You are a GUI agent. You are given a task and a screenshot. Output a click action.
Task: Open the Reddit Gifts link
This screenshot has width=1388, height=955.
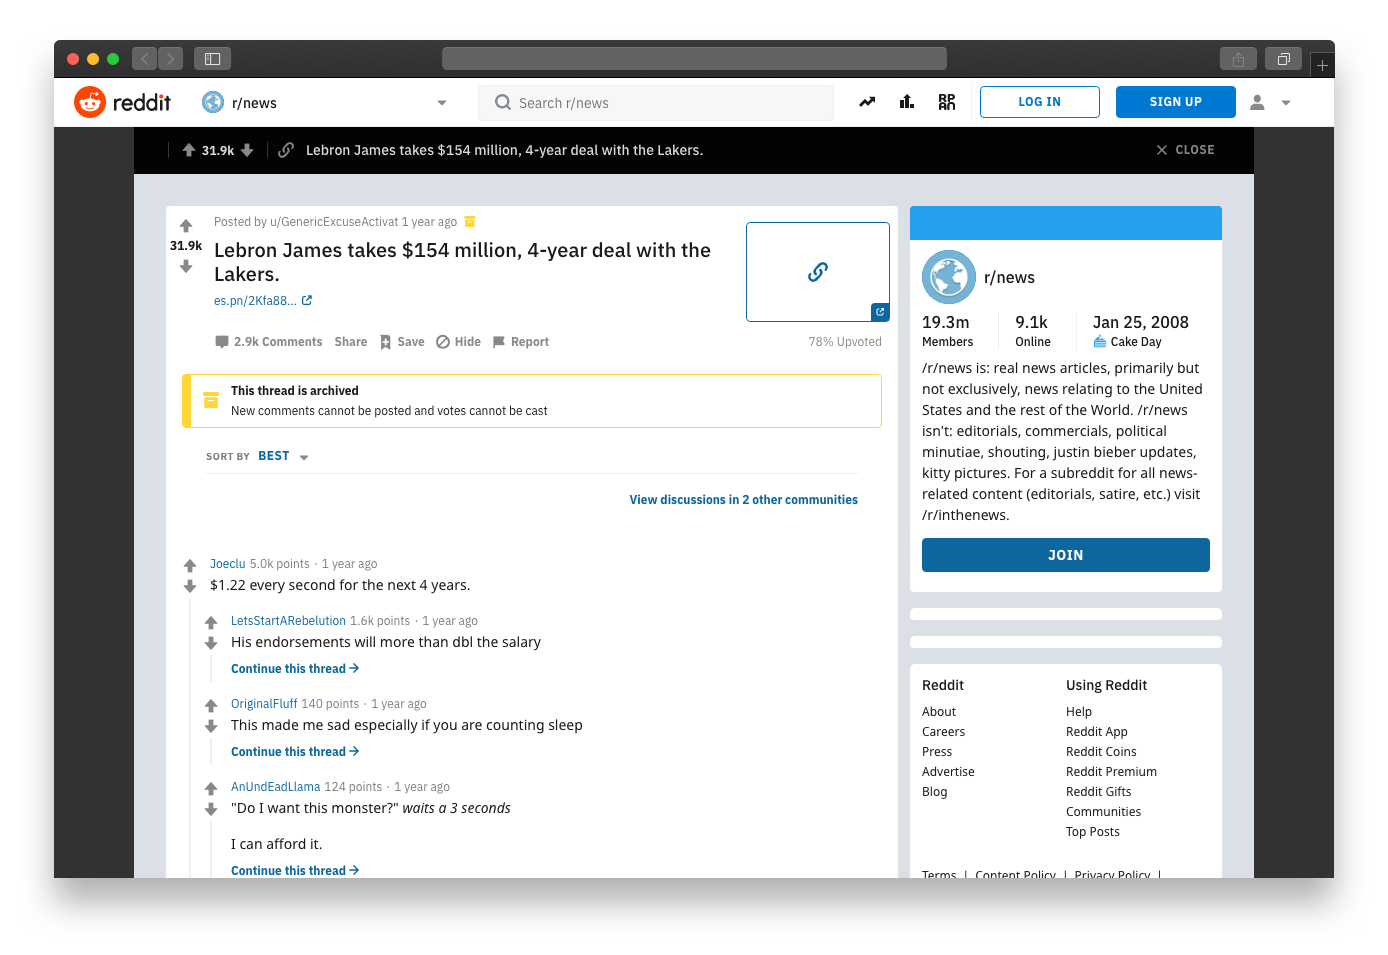(1099, 792)
